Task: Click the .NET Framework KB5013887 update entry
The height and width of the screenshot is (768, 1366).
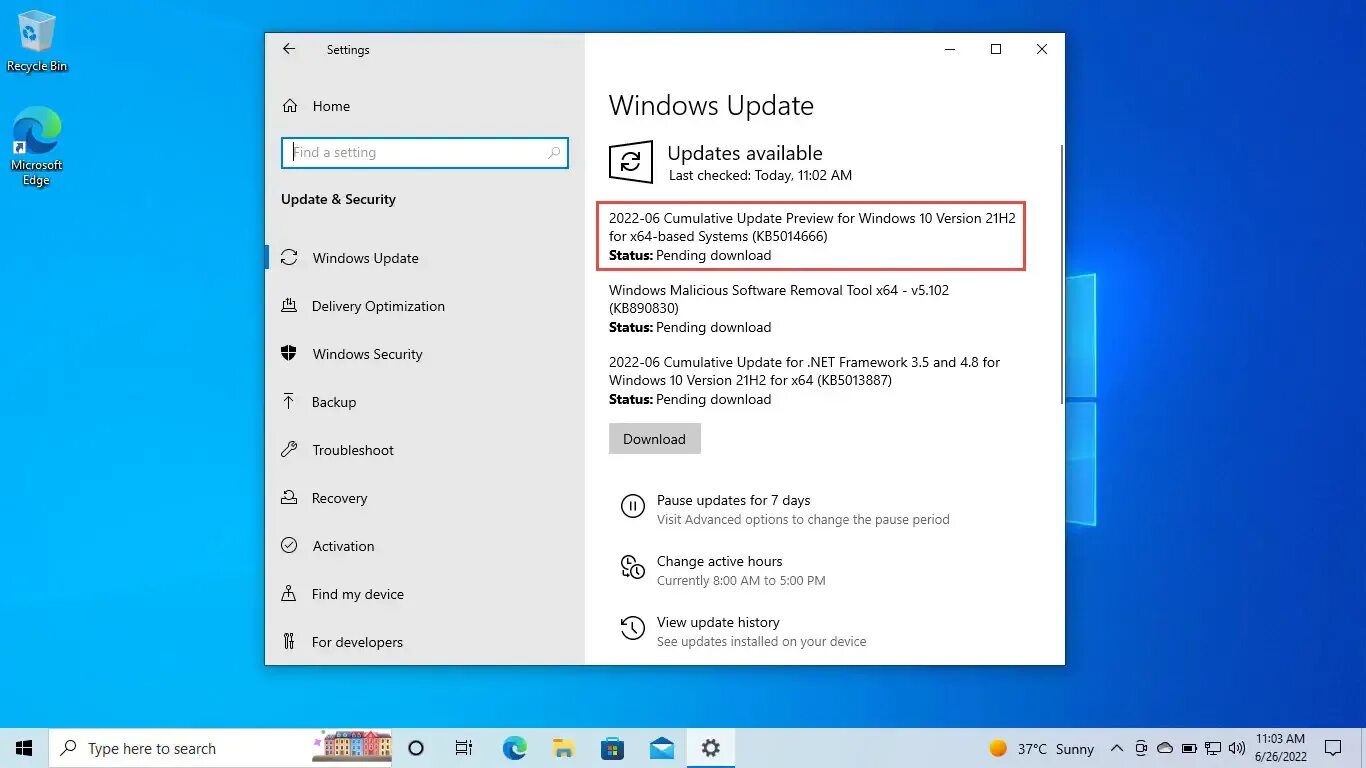Action: tap(805, 371)
